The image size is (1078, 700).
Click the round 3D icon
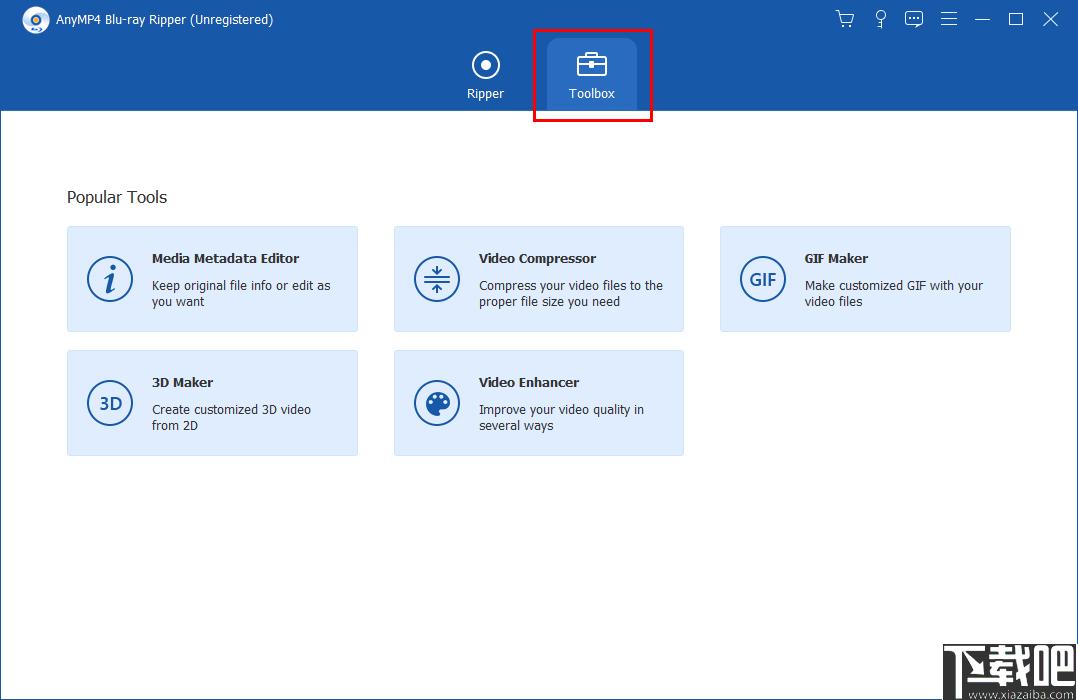(110, 403)
